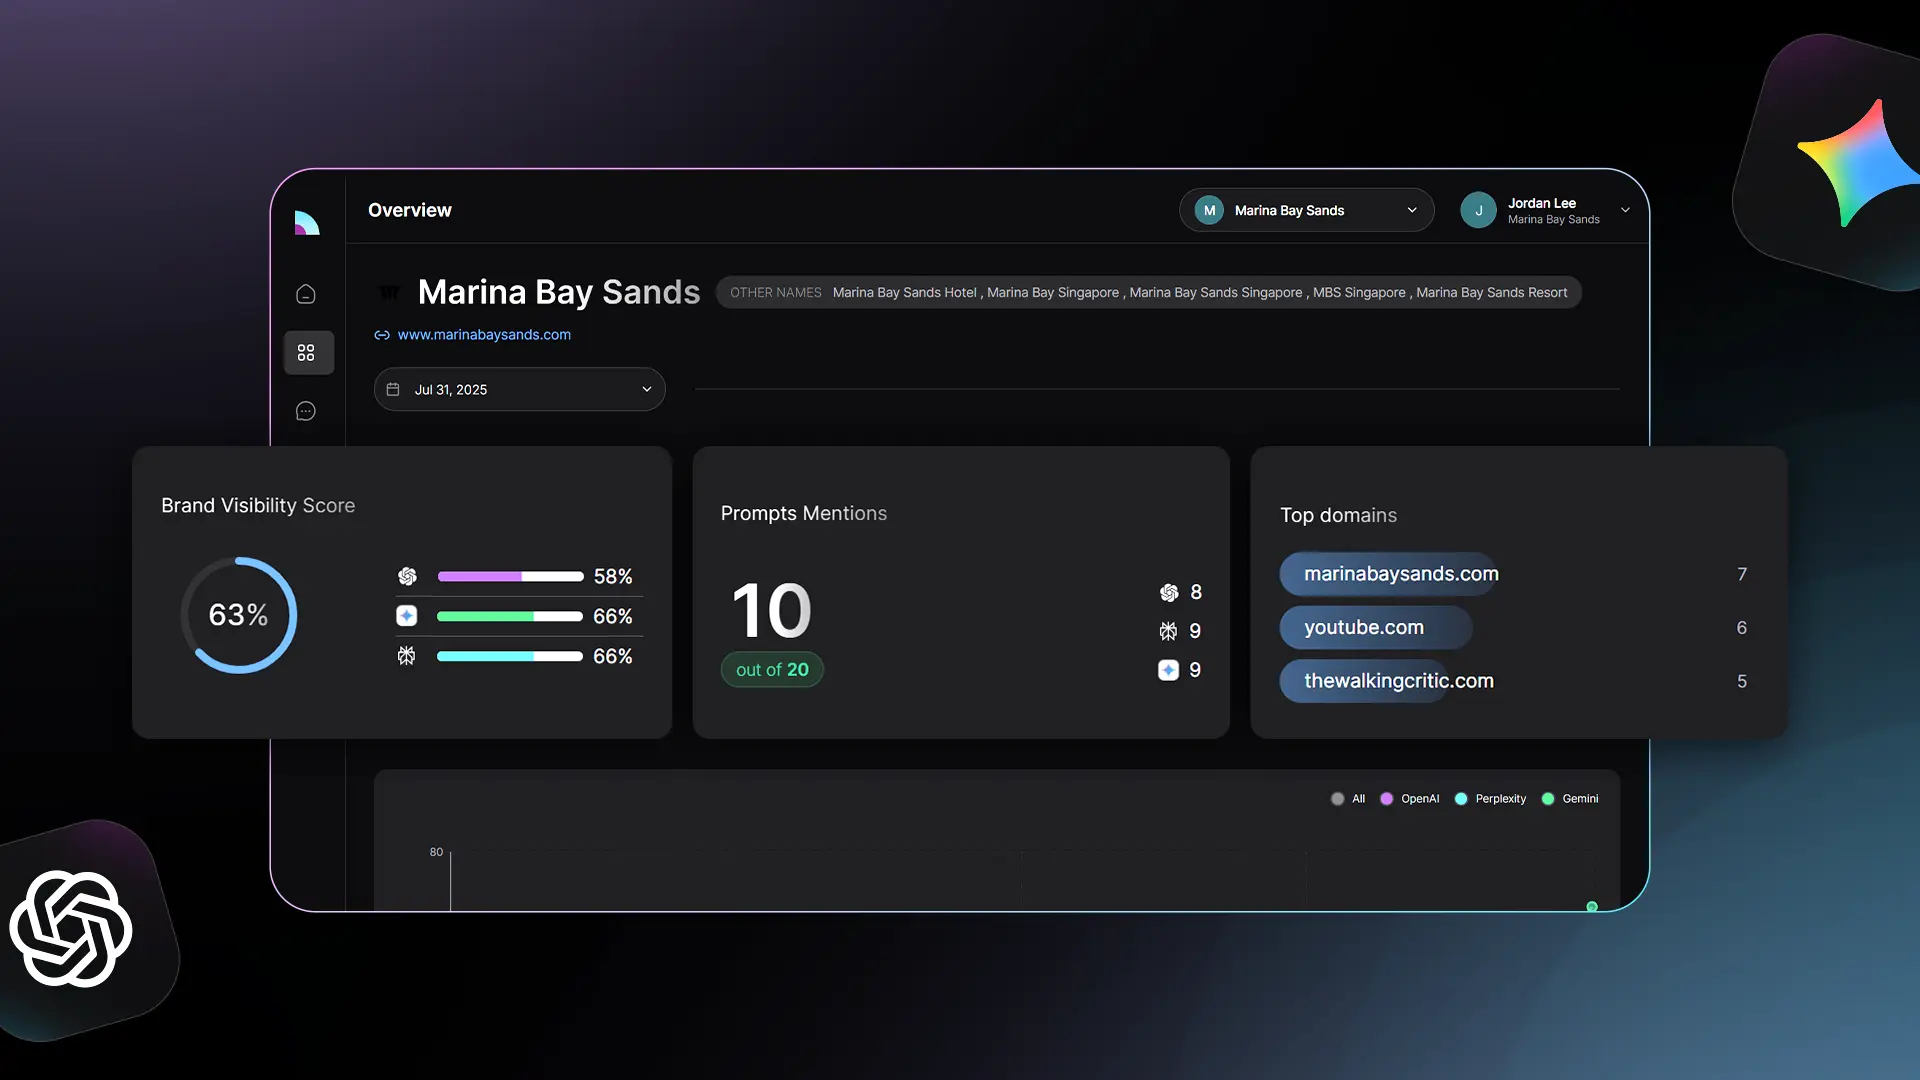
Task: Open the www.marinabaysands.com link
Action: (x=484, y=335)
